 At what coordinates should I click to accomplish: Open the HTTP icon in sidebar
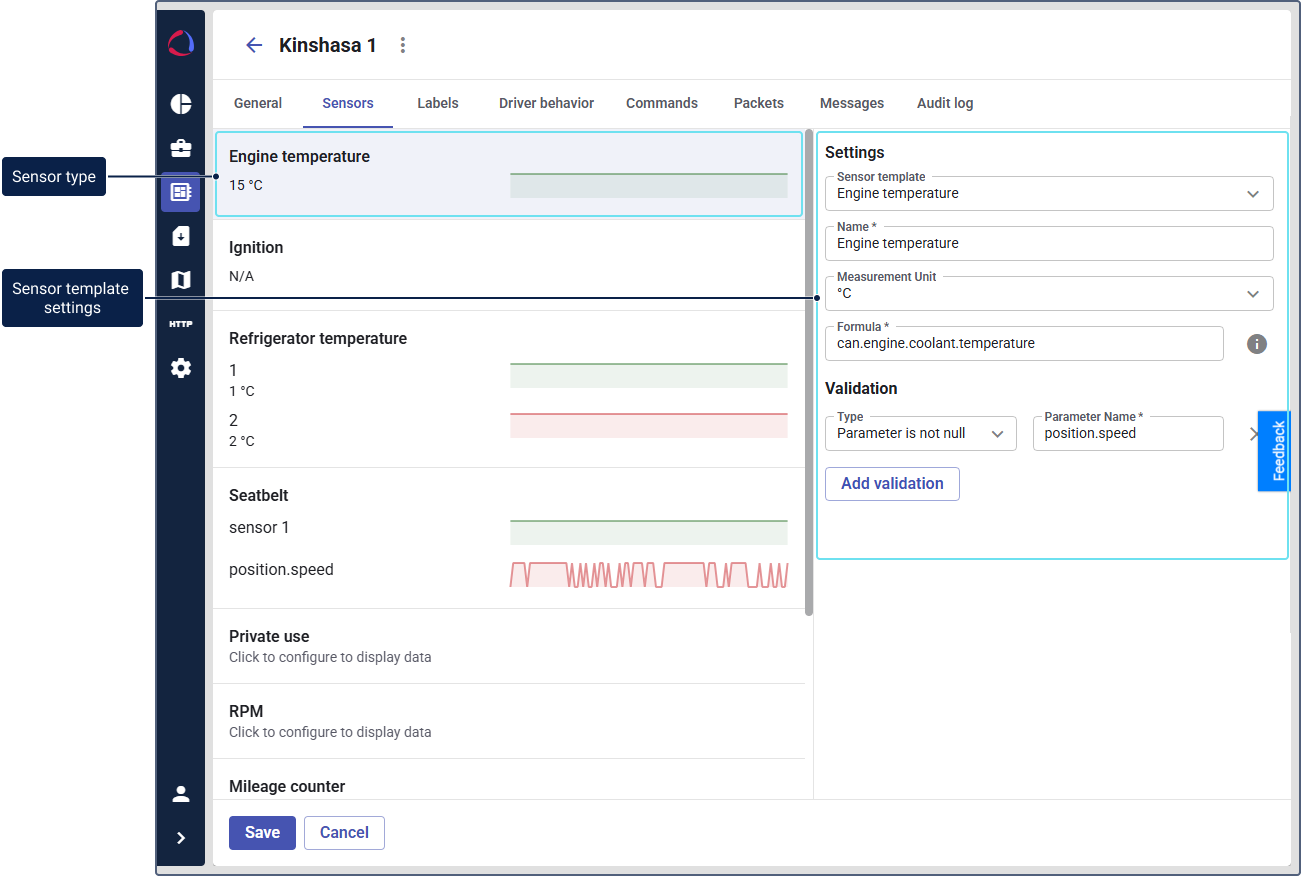181,324
